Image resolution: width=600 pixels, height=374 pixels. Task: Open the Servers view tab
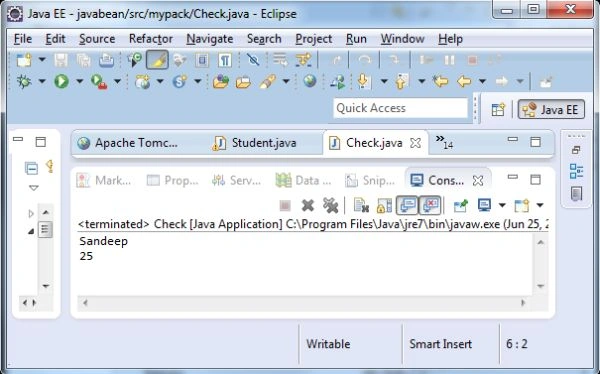[236, 180]
